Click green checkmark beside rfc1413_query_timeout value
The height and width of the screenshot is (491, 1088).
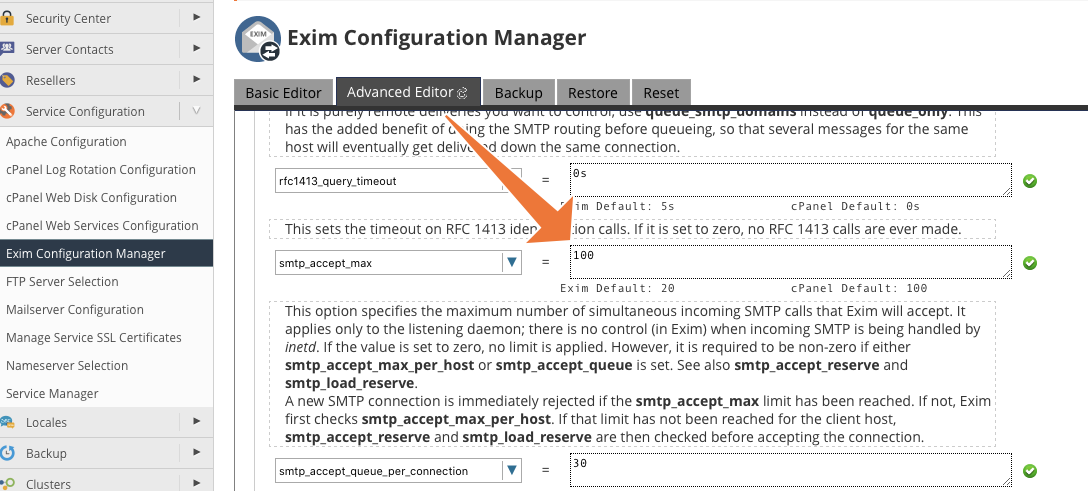coord(1030,181)
